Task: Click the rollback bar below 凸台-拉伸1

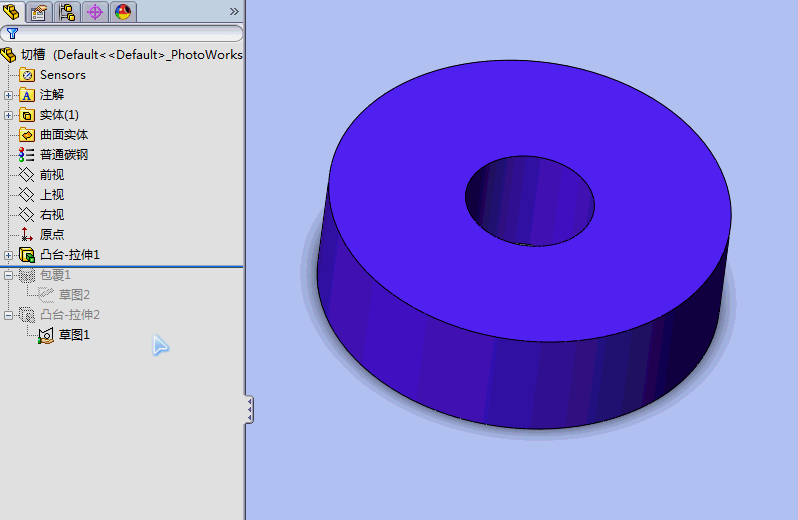Action: coord(122,266)
